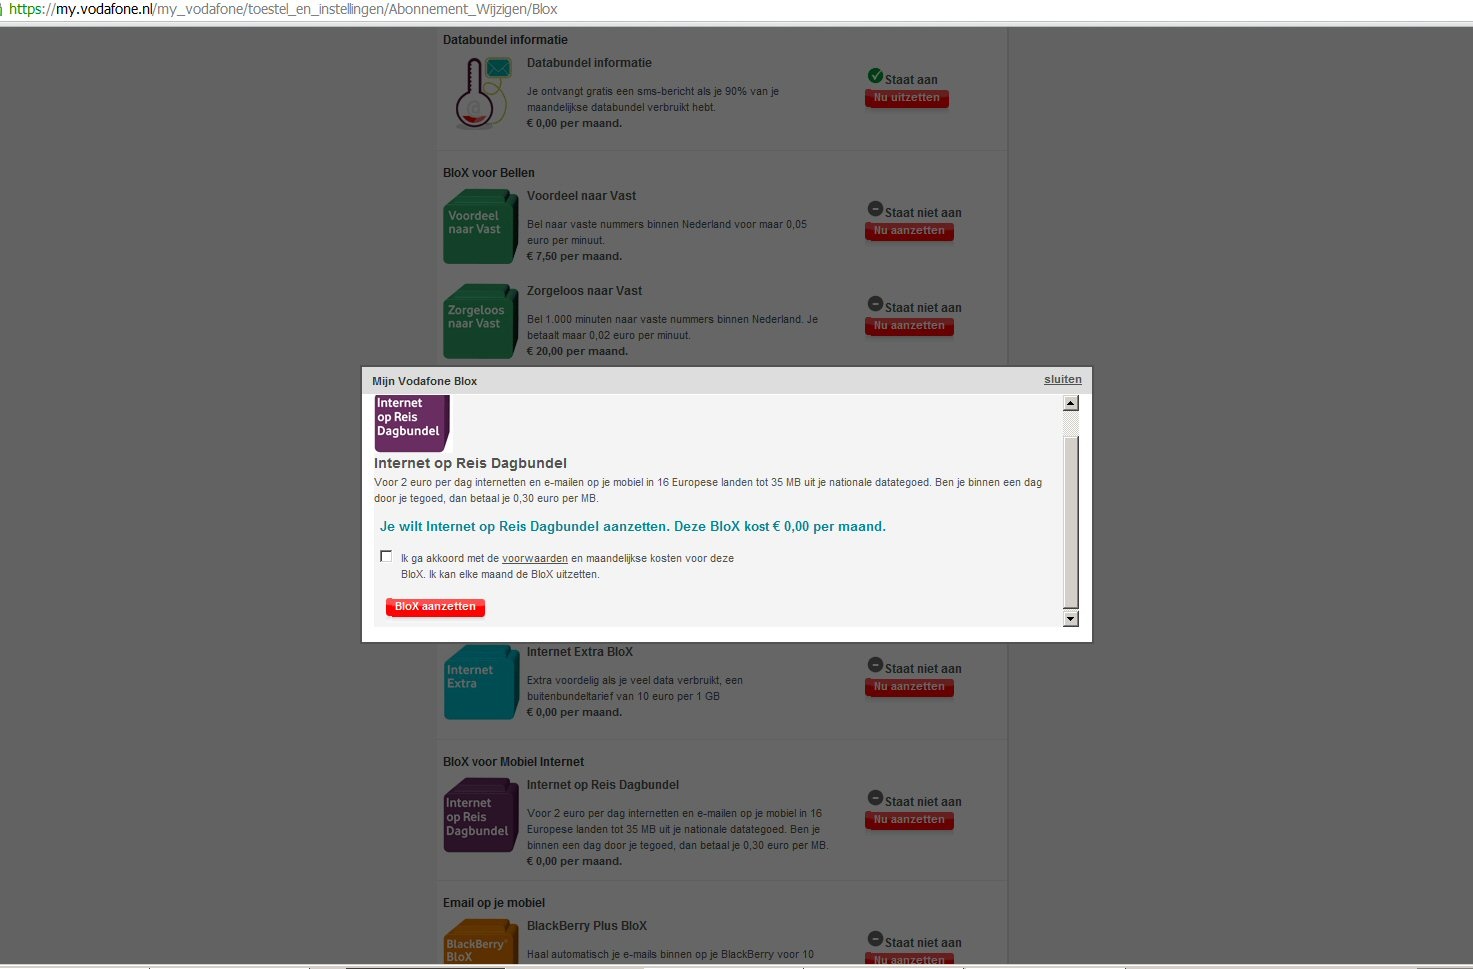Click 'Email op je mobiel' section heading
Viewport: 1473px width, 969px height.
click(x=494, y=903)
